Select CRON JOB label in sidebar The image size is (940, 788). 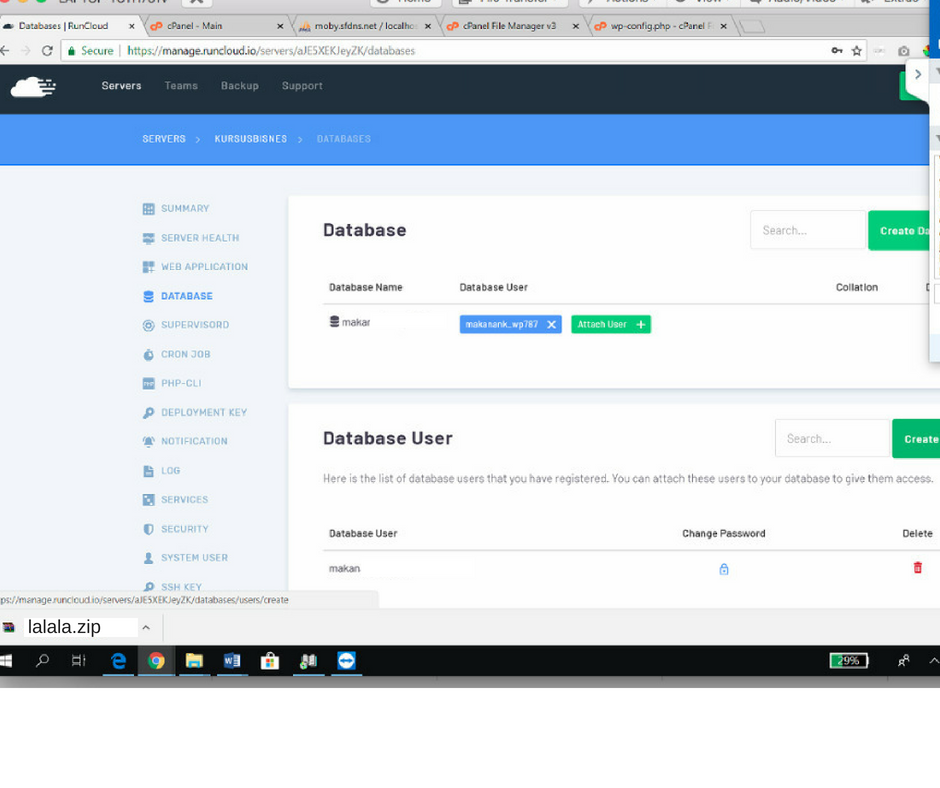(185, 354)
